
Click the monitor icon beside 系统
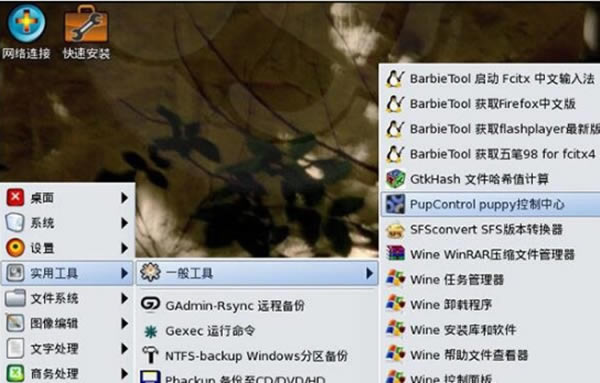[15, 223]
